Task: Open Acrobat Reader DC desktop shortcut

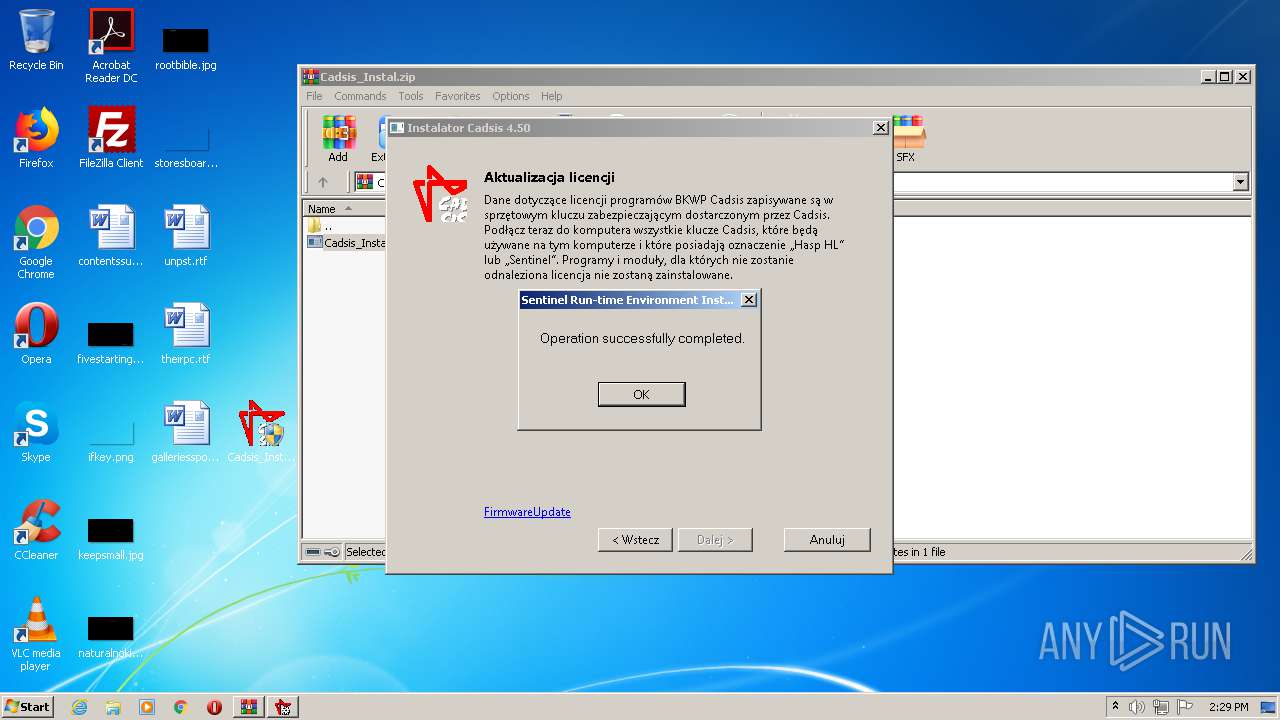Action: (111, 46)
